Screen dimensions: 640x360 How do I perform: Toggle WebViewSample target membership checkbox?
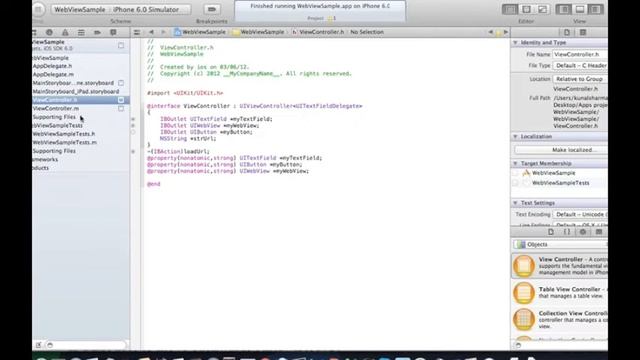[x=515, y=173]
